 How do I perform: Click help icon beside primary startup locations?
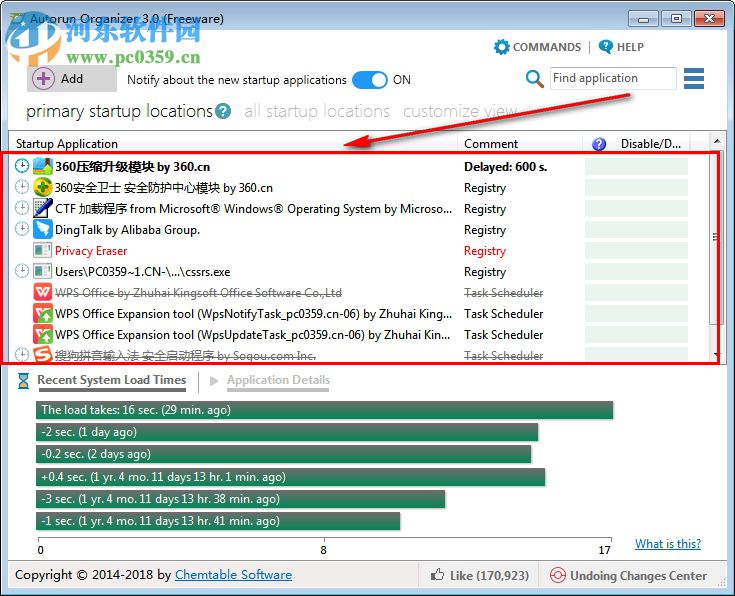click(x=223, y=111)
